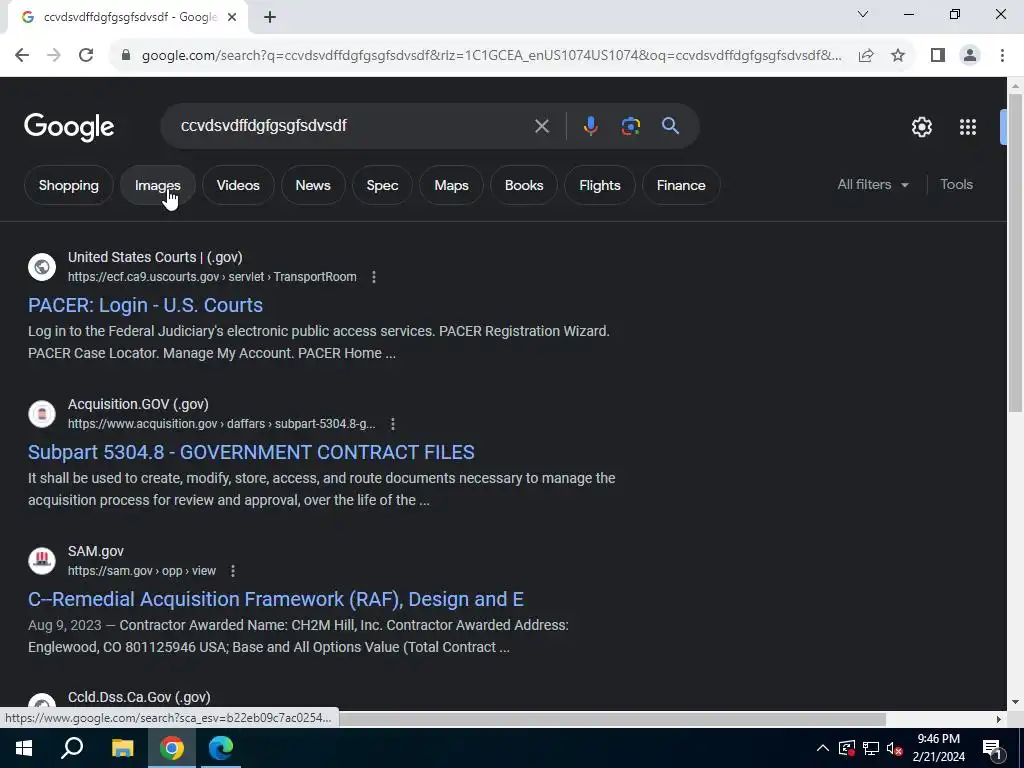The width and height of the screenshot is (1024, 768).
Task: Open File Explorer from taskbar
Action: pyautogui.click(x=122, y=748)
